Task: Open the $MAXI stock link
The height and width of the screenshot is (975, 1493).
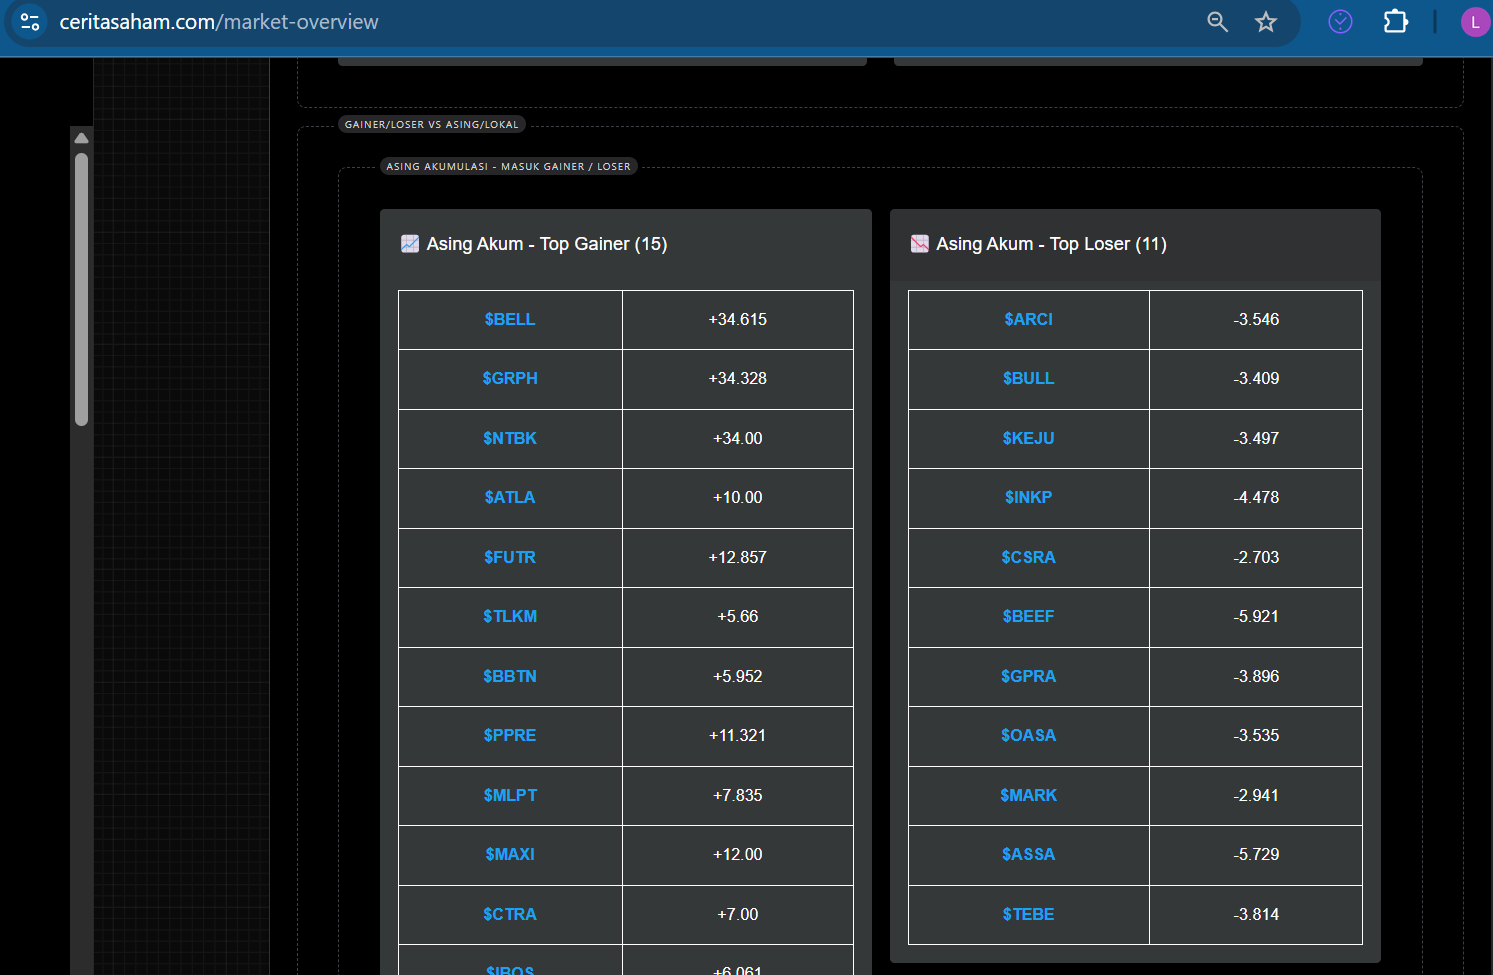Action: (510, 855)
